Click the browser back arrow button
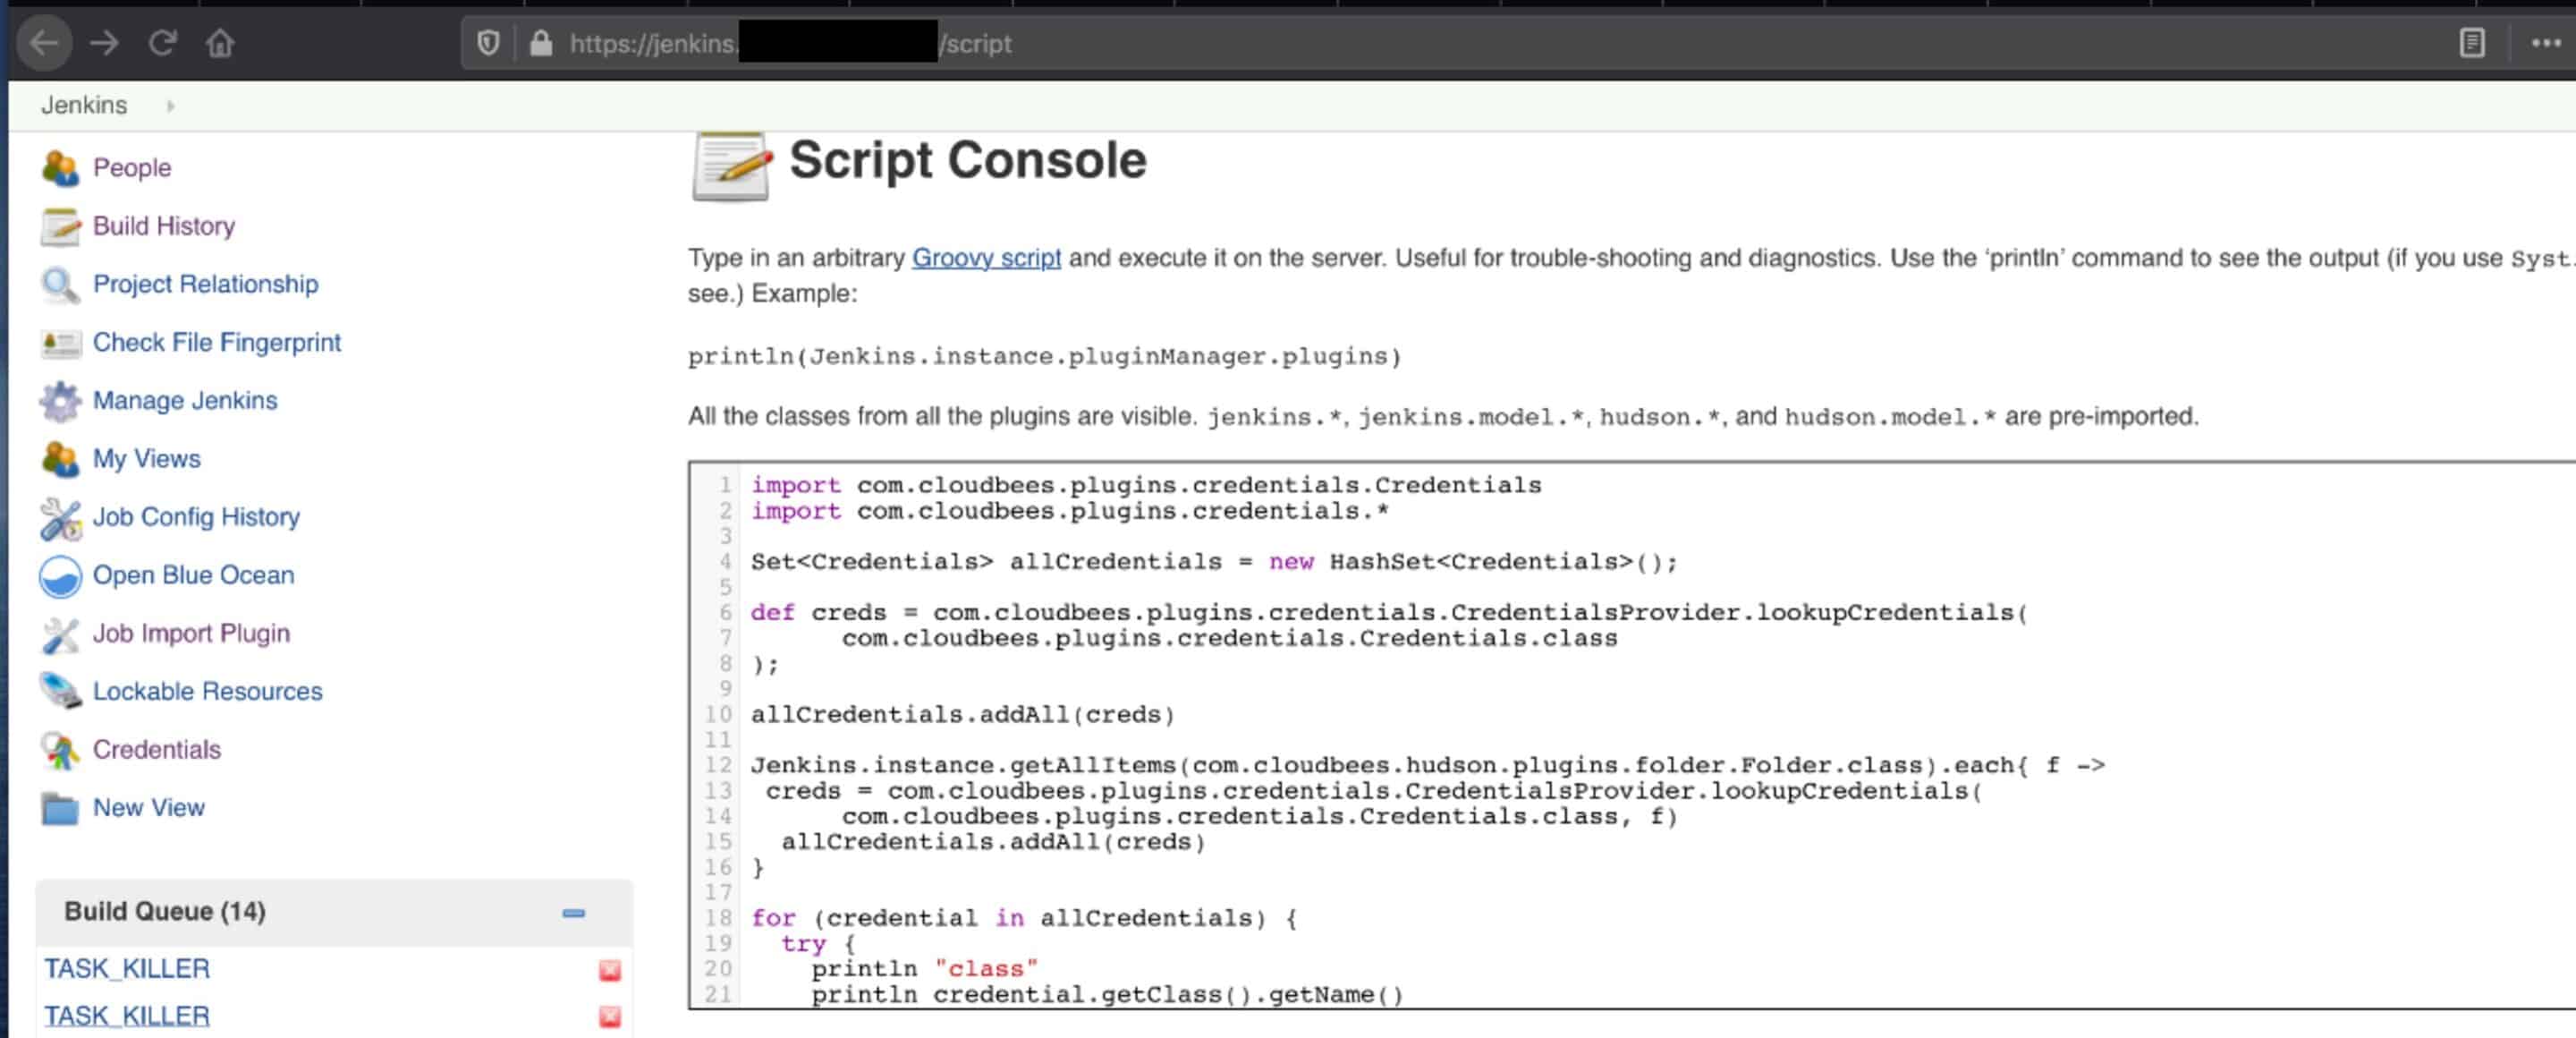 coord(44,43)
